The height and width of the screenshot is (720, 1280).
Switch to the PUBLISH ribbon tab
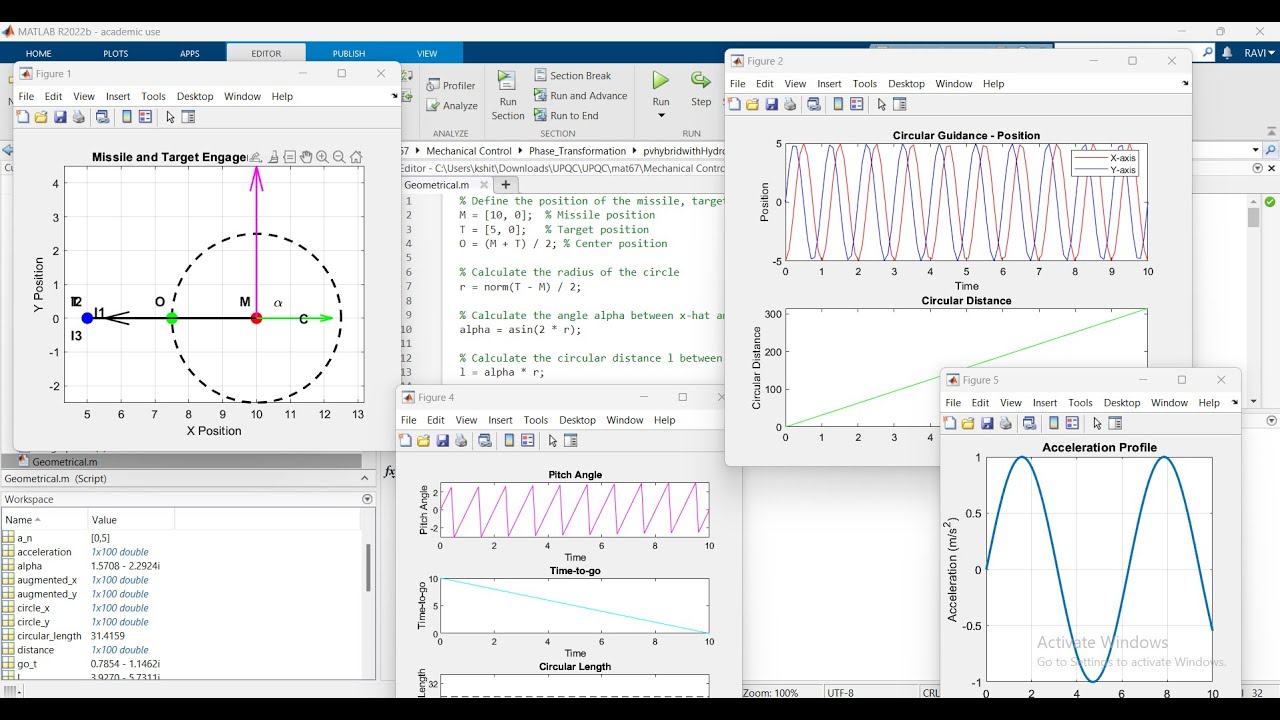coord(349,53)
